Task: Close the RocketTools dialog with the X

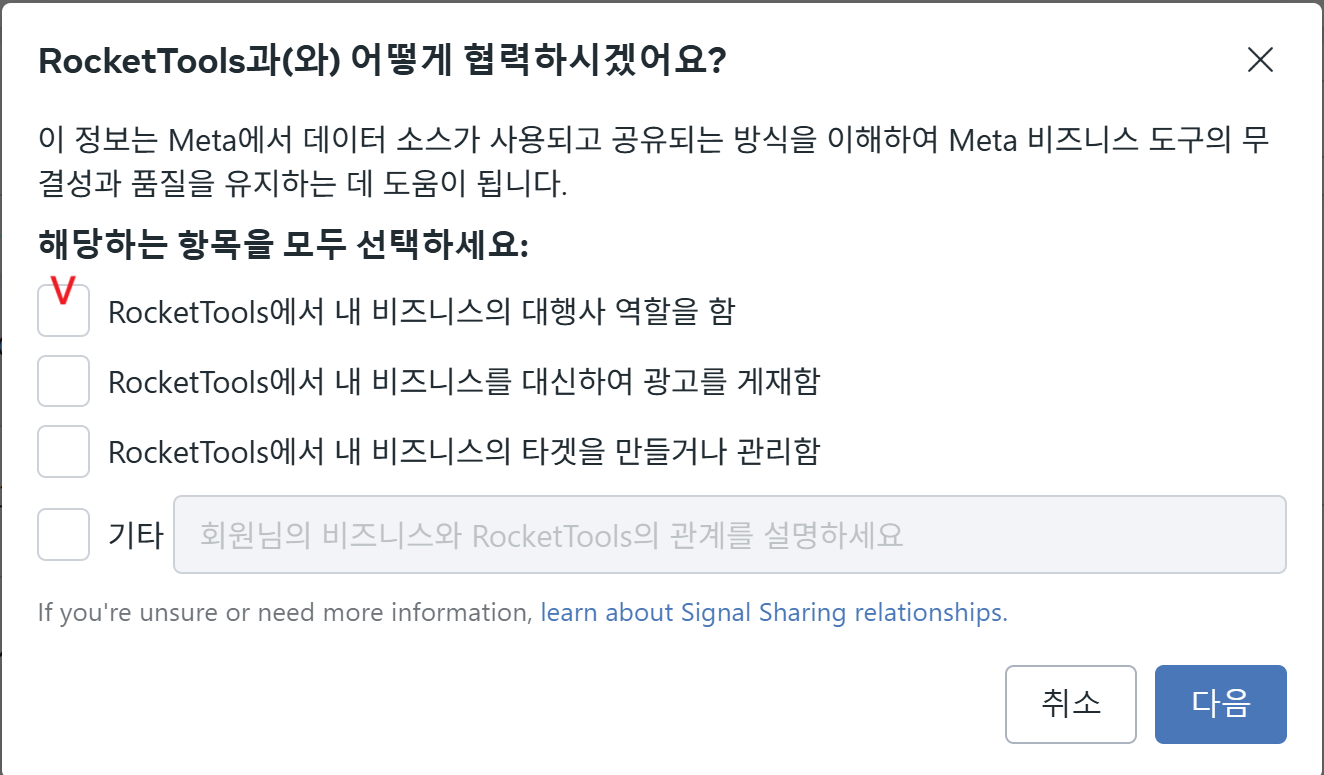Action: tap(1260, 61)
